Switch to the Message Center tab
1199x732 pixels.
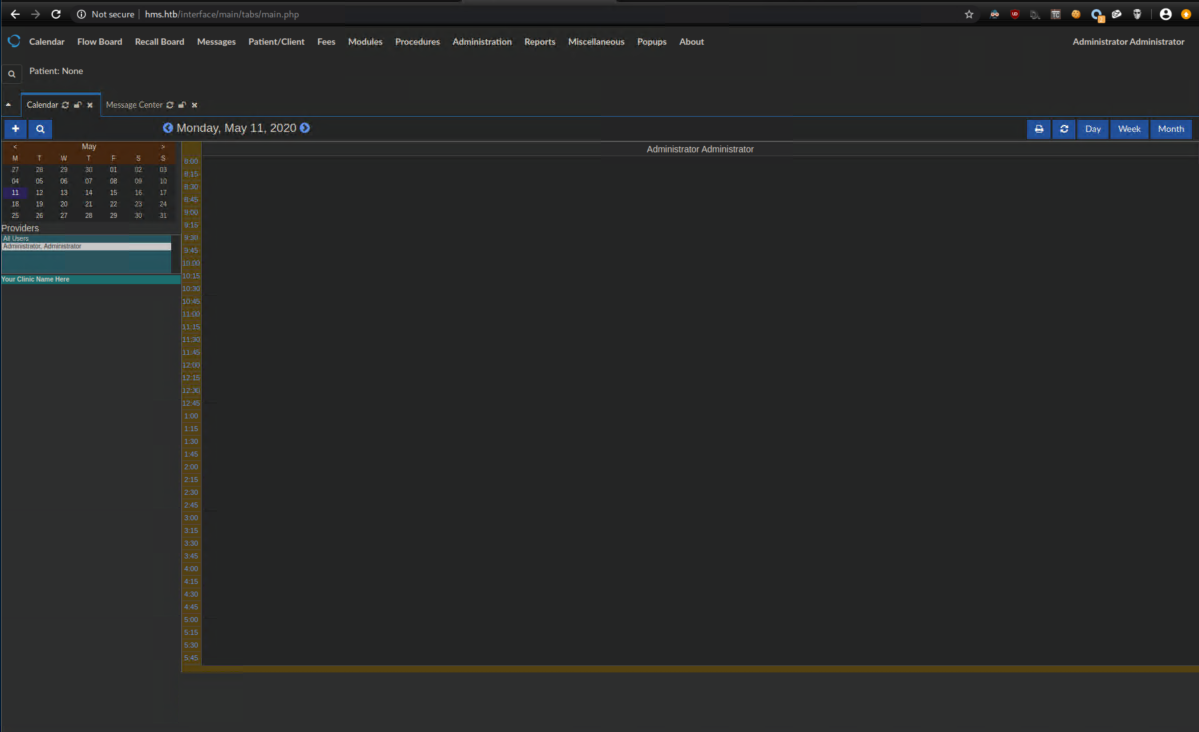(134, 105)
